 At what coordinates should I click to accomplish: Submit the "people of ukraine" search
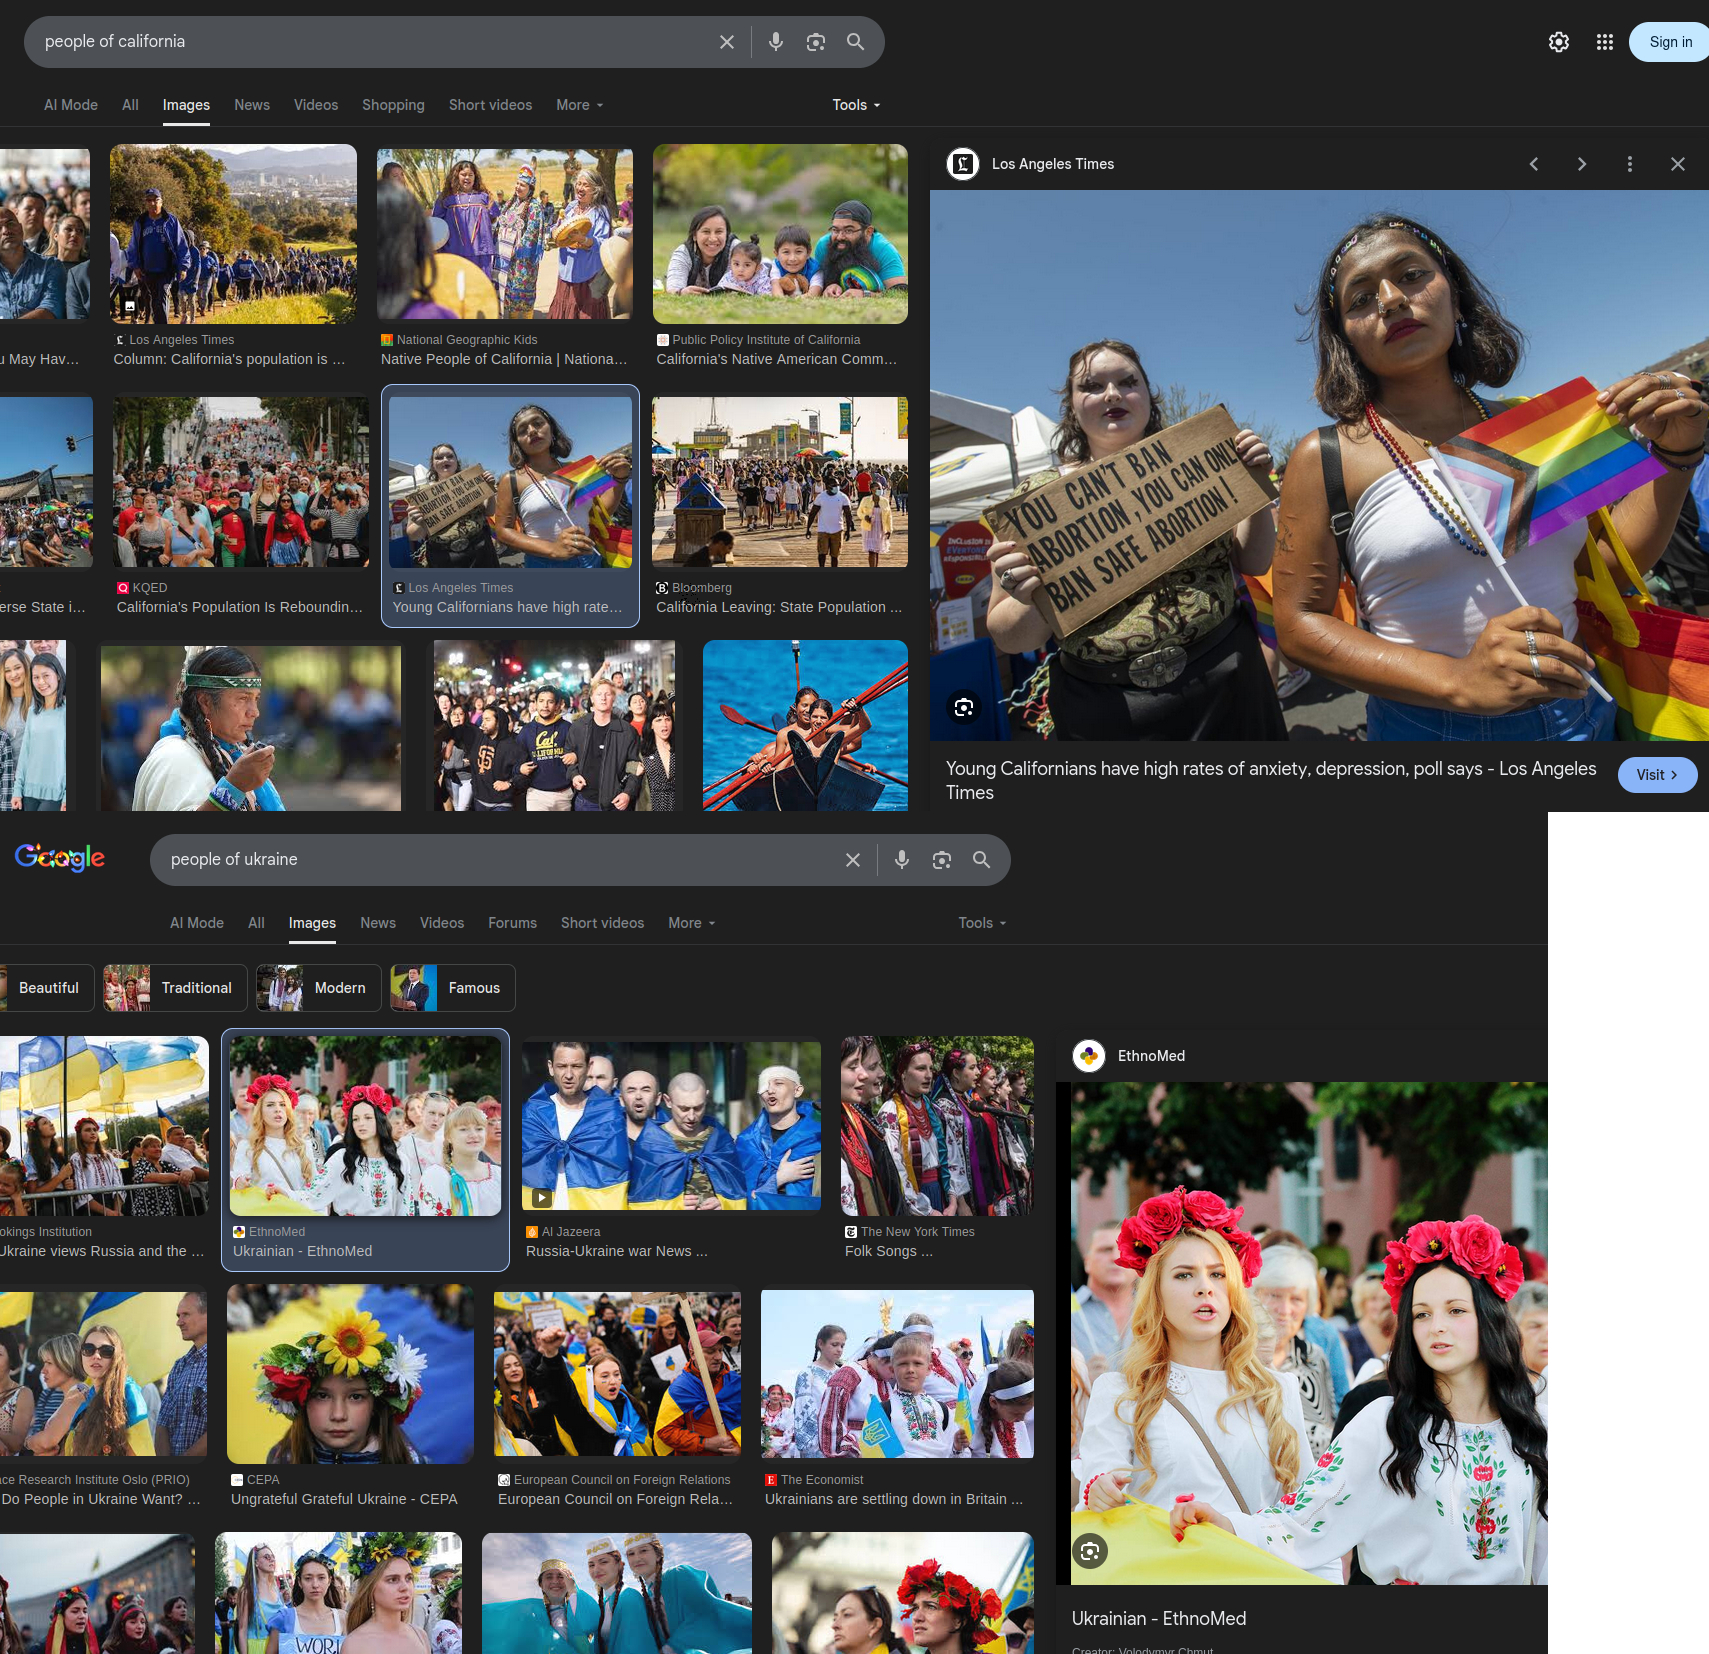(982, 860)
